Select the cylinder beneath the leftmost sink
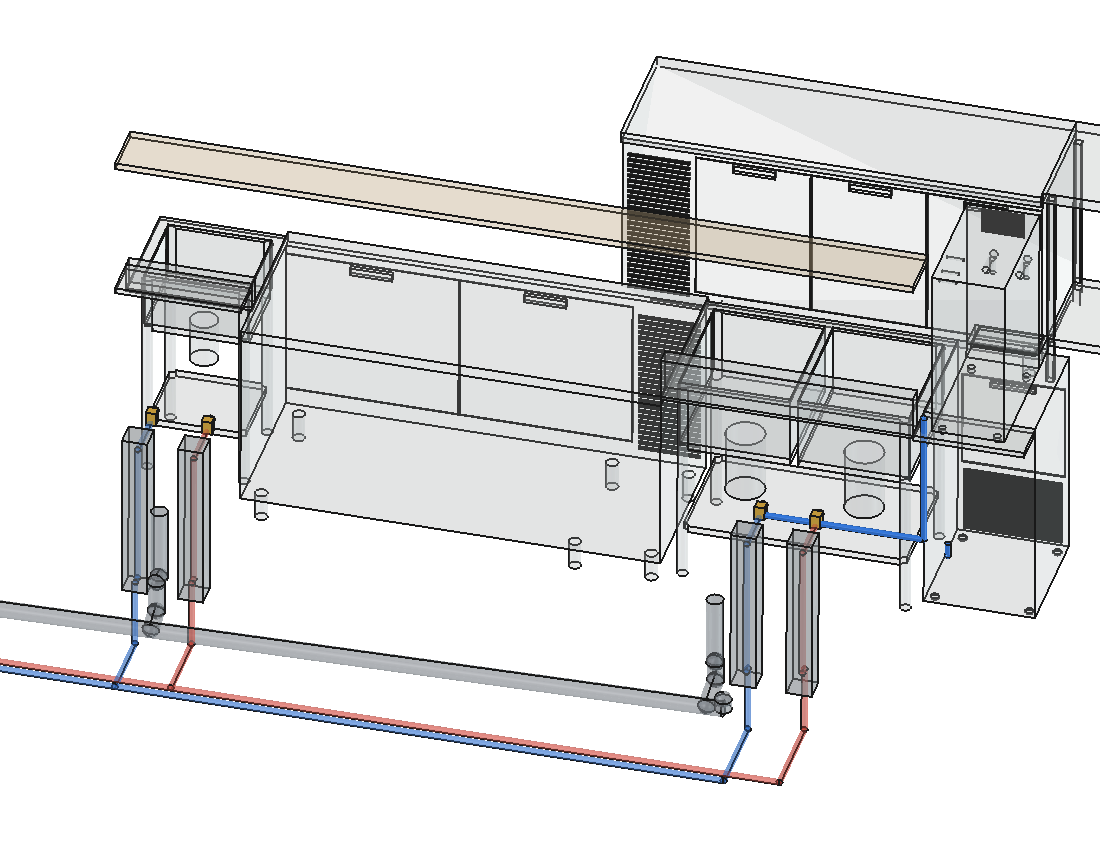Viewport: 1100px width, 850px height. click(204, 339)
